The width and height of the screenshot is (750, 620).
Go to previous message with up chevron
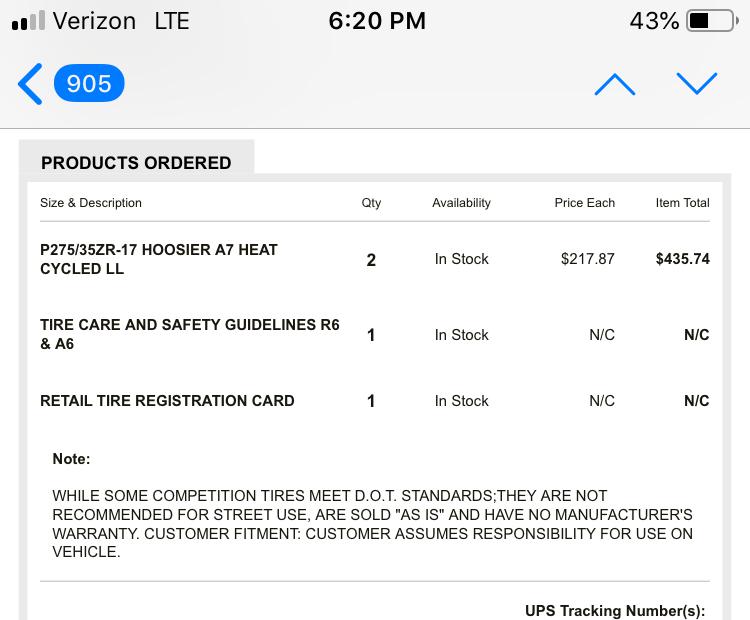[x=615, y=84]
